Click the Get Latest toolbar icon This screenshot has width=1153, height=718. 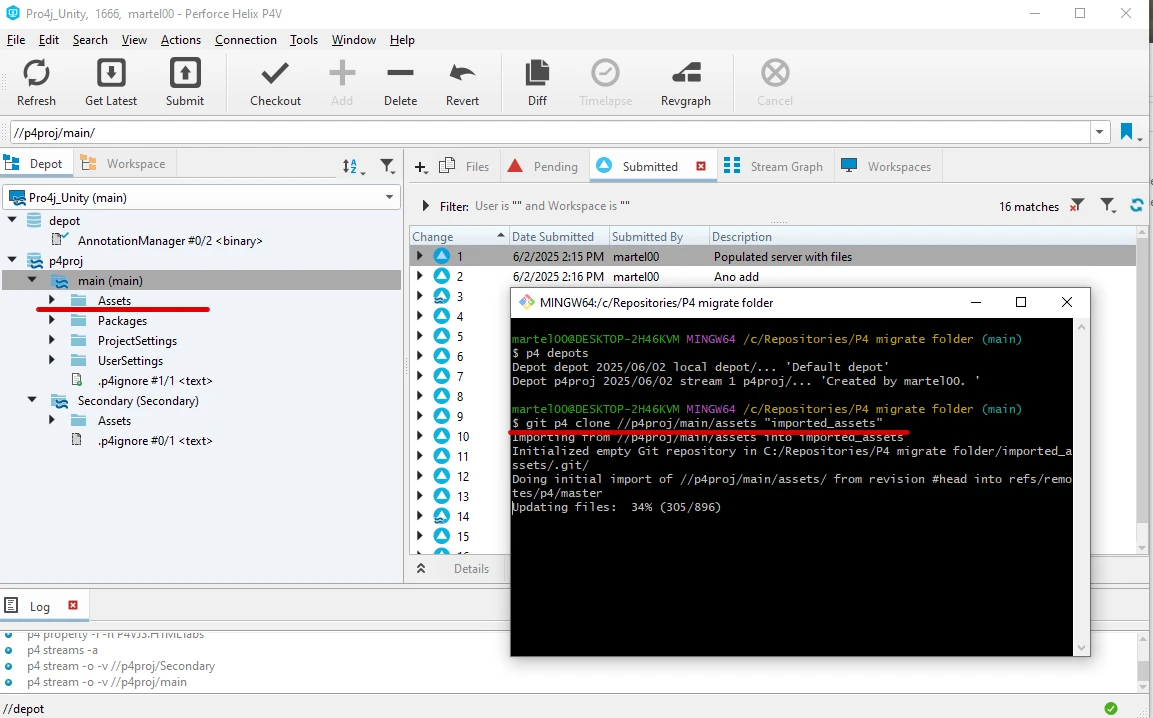point(111,74)
